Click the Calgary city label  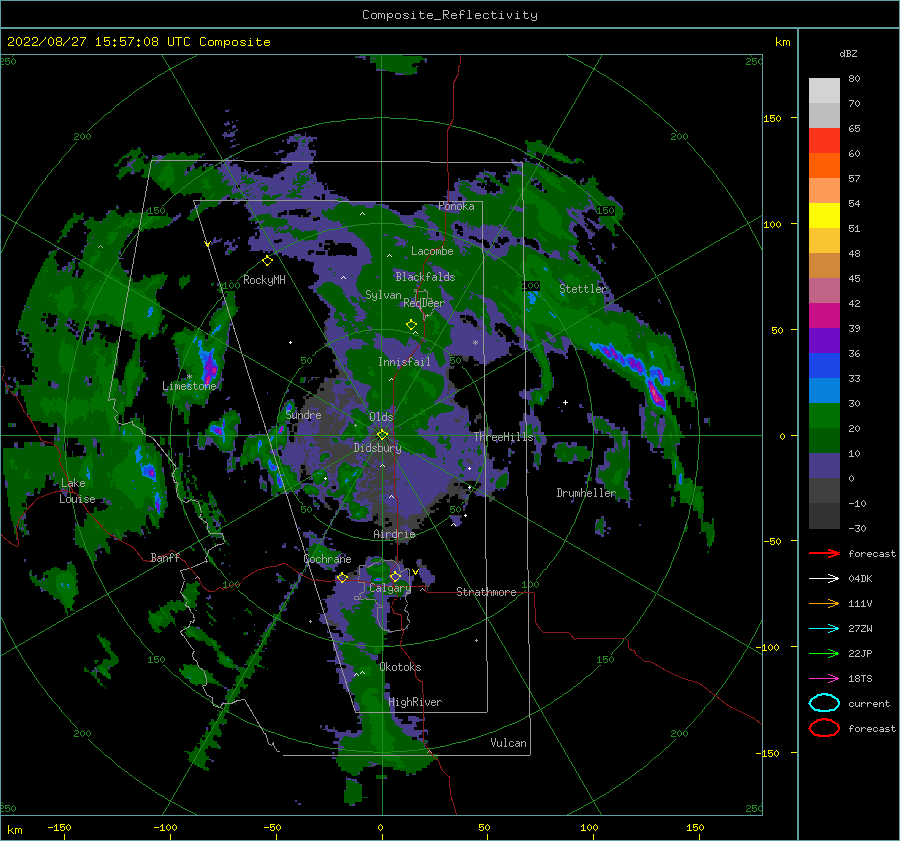(390, 588)
